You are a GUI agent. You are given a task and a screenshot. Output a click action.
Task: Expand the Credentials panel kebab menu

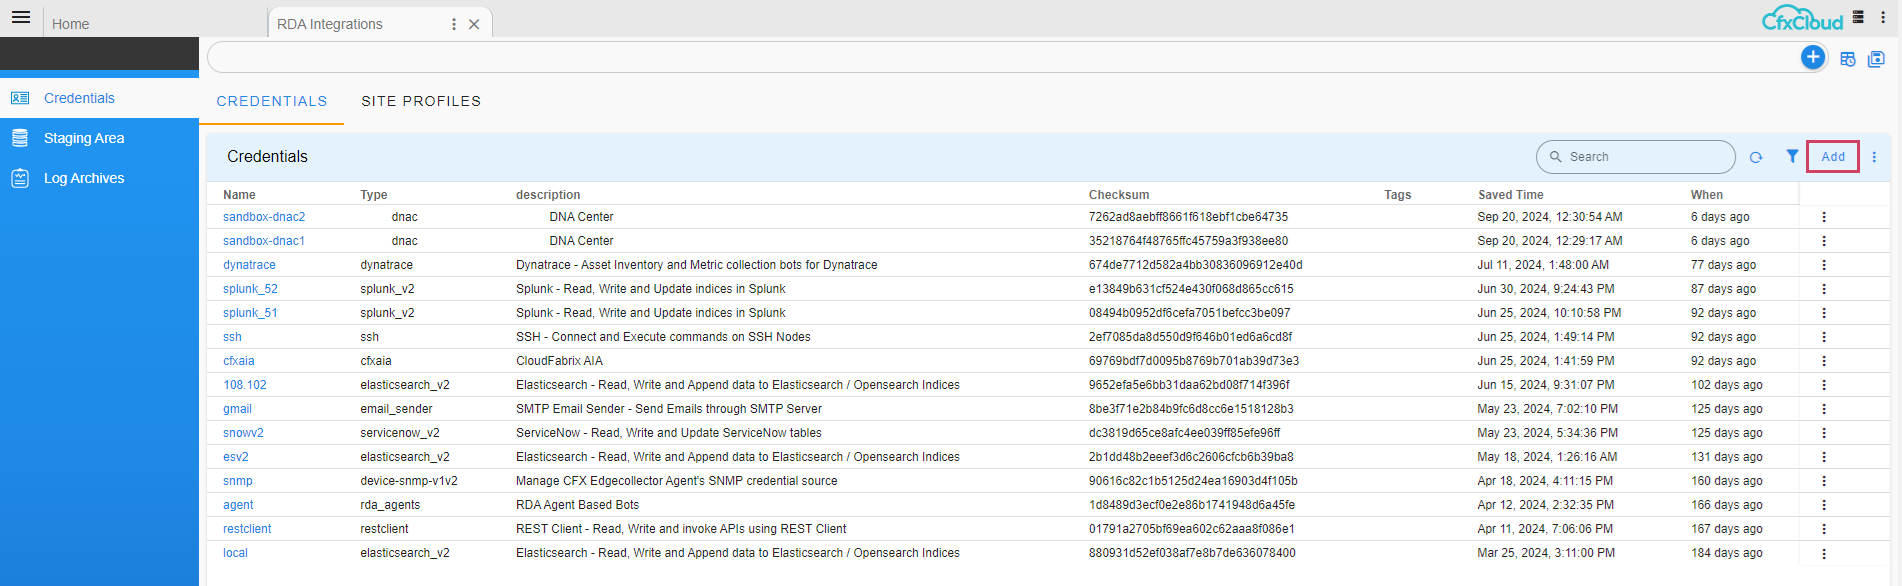tap(1874, 157)
